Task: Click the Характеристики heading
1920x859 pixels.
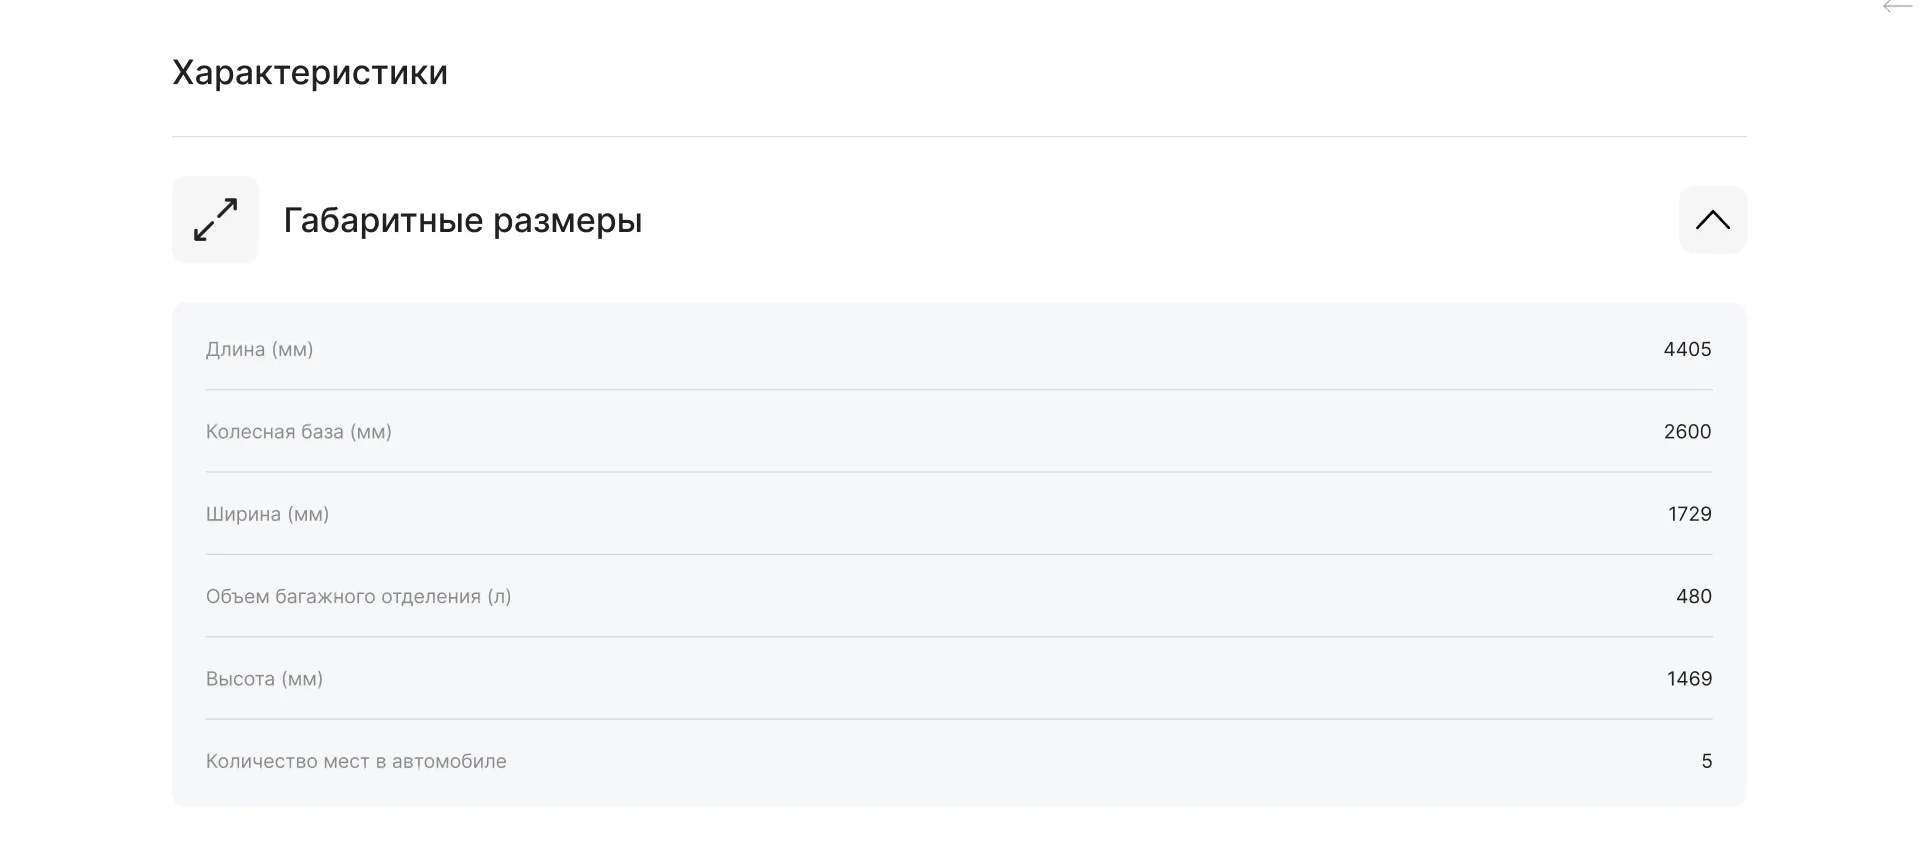Action: 310,72
